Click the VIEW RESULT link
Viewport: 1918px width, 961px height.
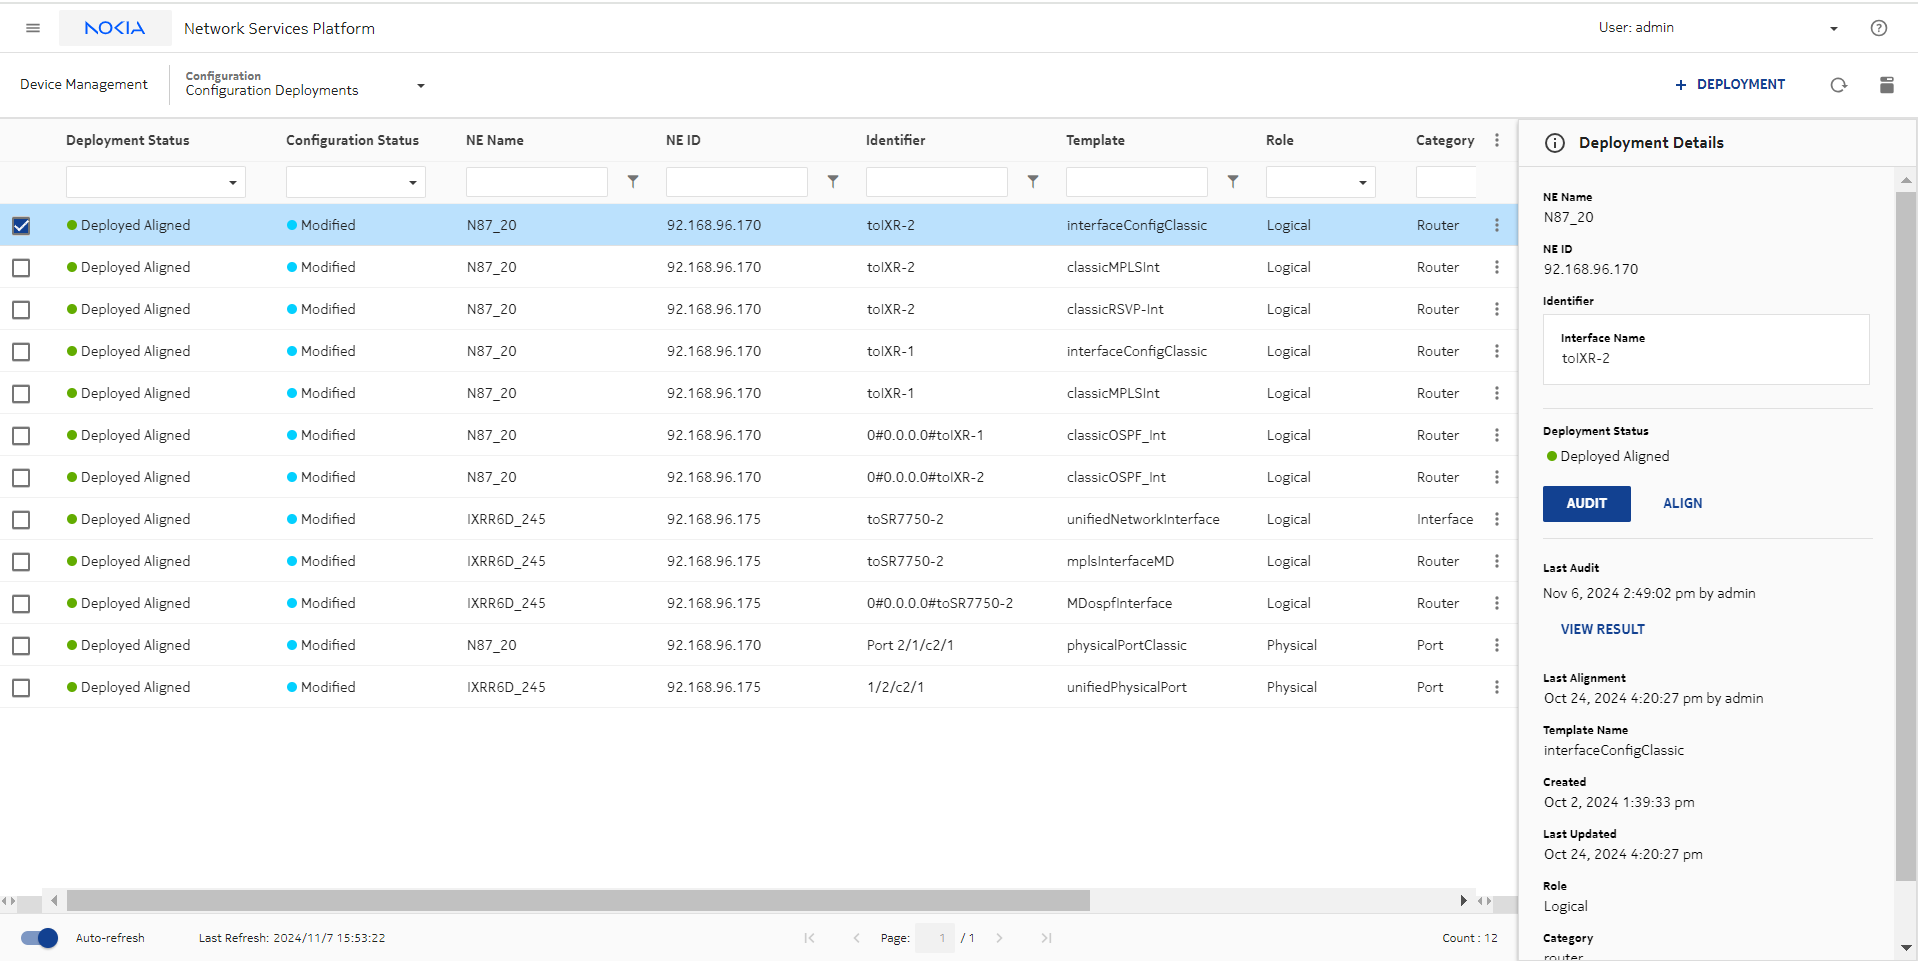point(1602,629)
